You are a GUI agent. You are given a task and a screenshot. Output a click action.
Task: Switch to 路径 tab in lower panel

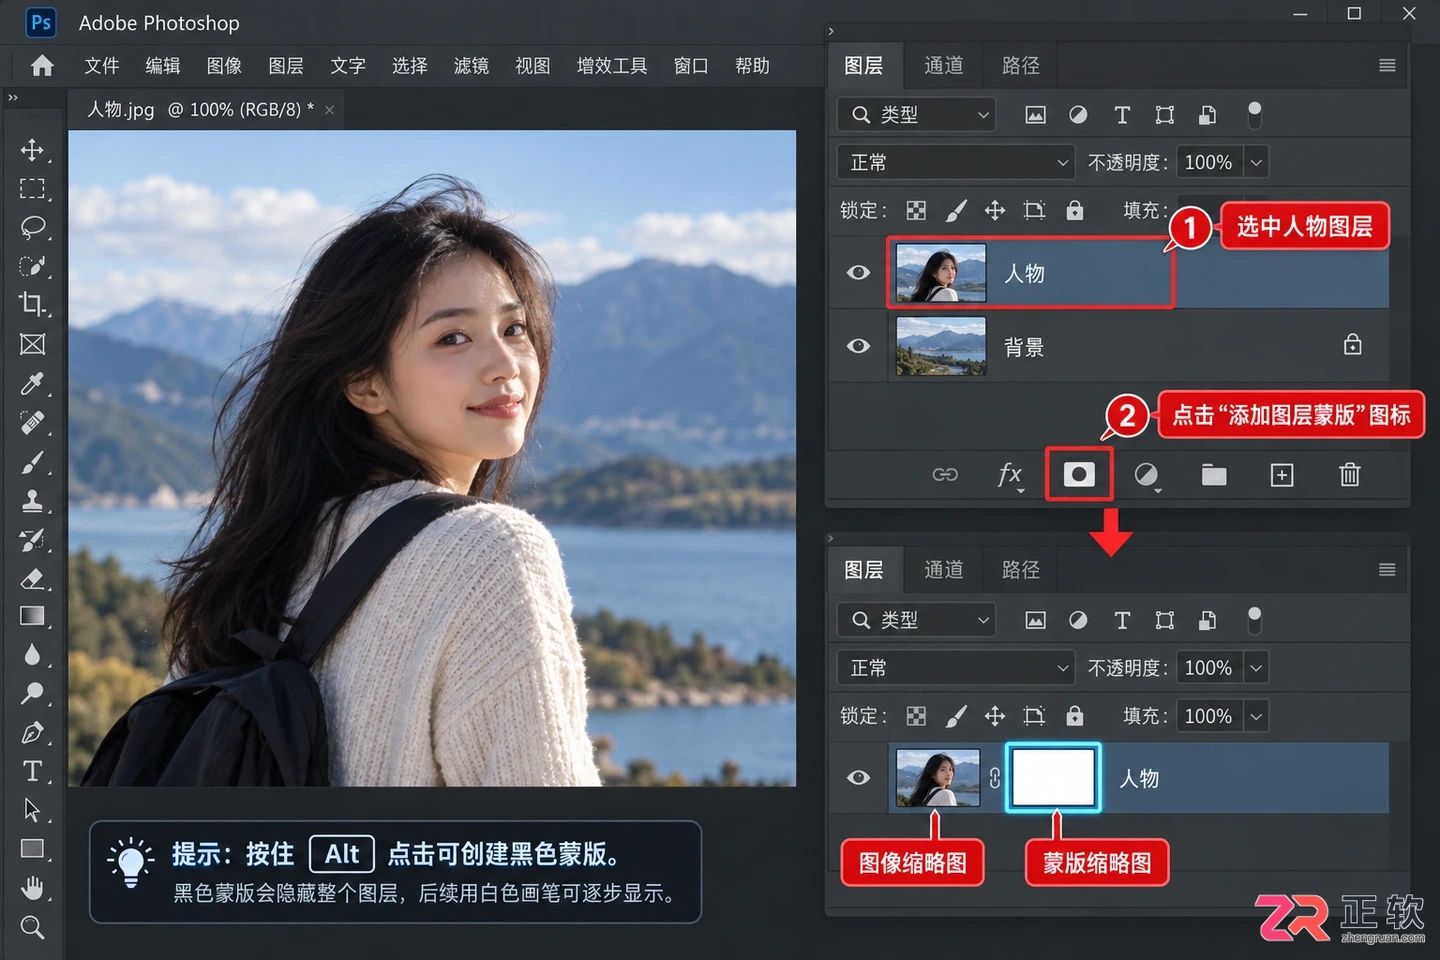tap(1021, 569)
